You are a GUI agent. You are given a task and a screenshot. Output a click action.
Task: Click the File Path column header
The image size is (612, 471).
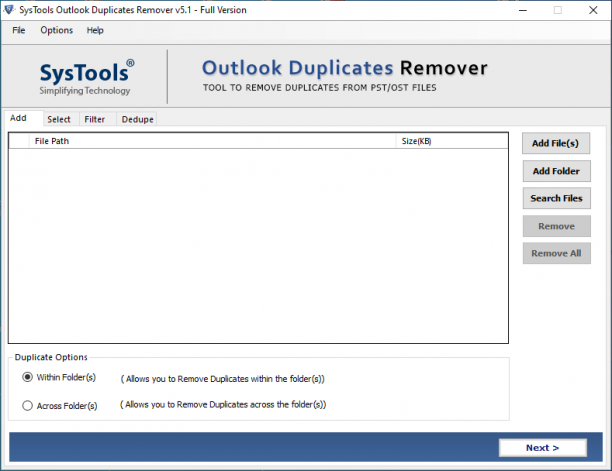tap(212, 141)
